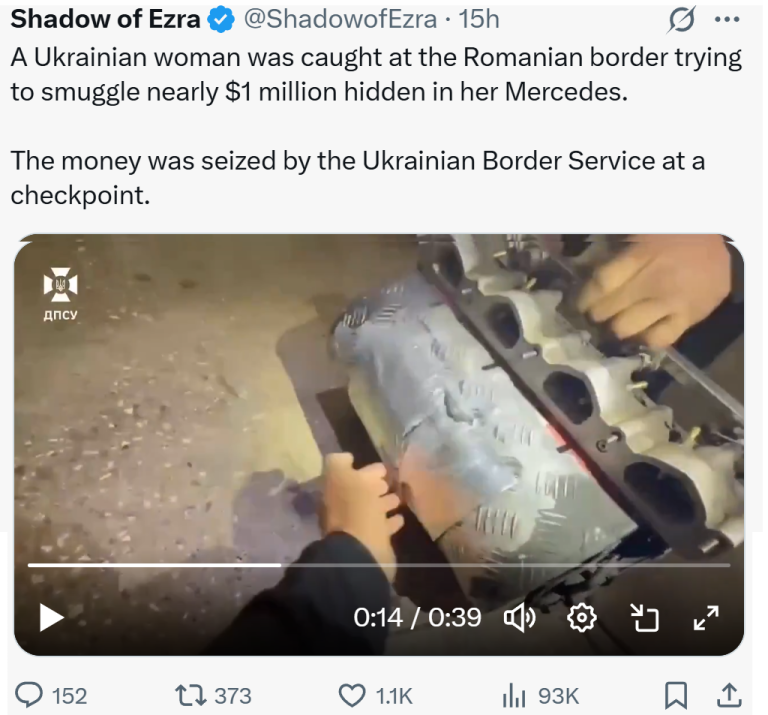Screen dimensions: 768x715
Task: Click the ДПСУ watermark logo
Action: (x=60, y=294)
